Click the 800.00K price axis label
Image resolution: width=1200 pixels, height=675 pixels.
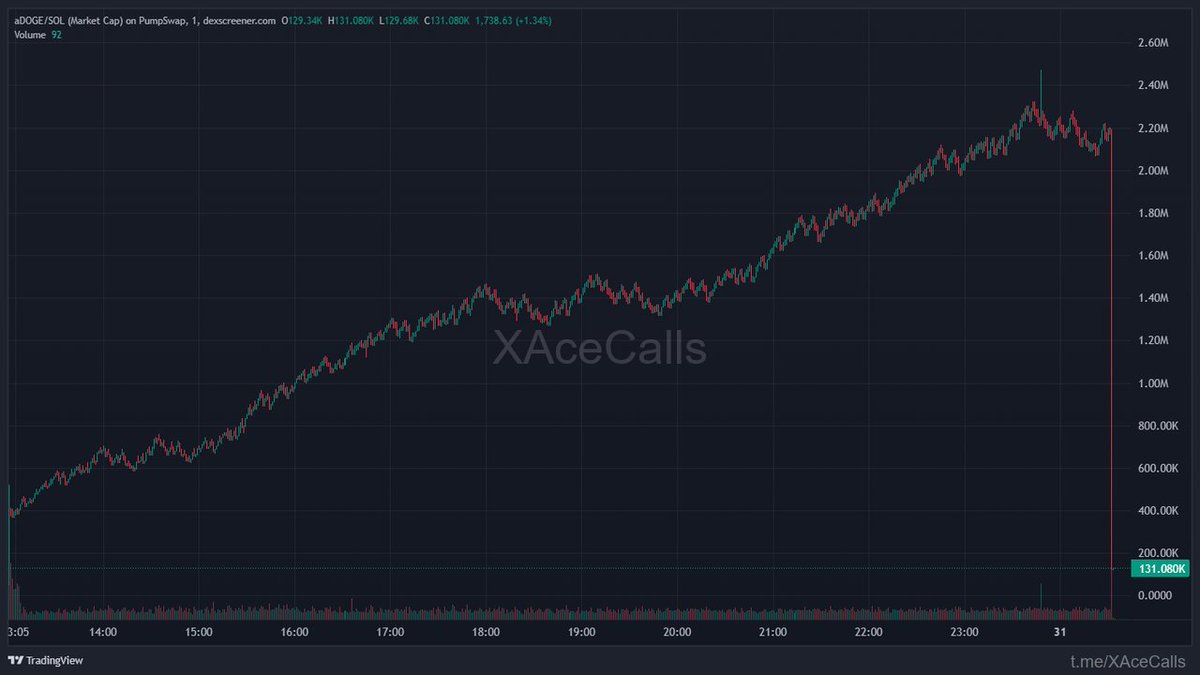pyautogui.click(x=1158, y=426)
